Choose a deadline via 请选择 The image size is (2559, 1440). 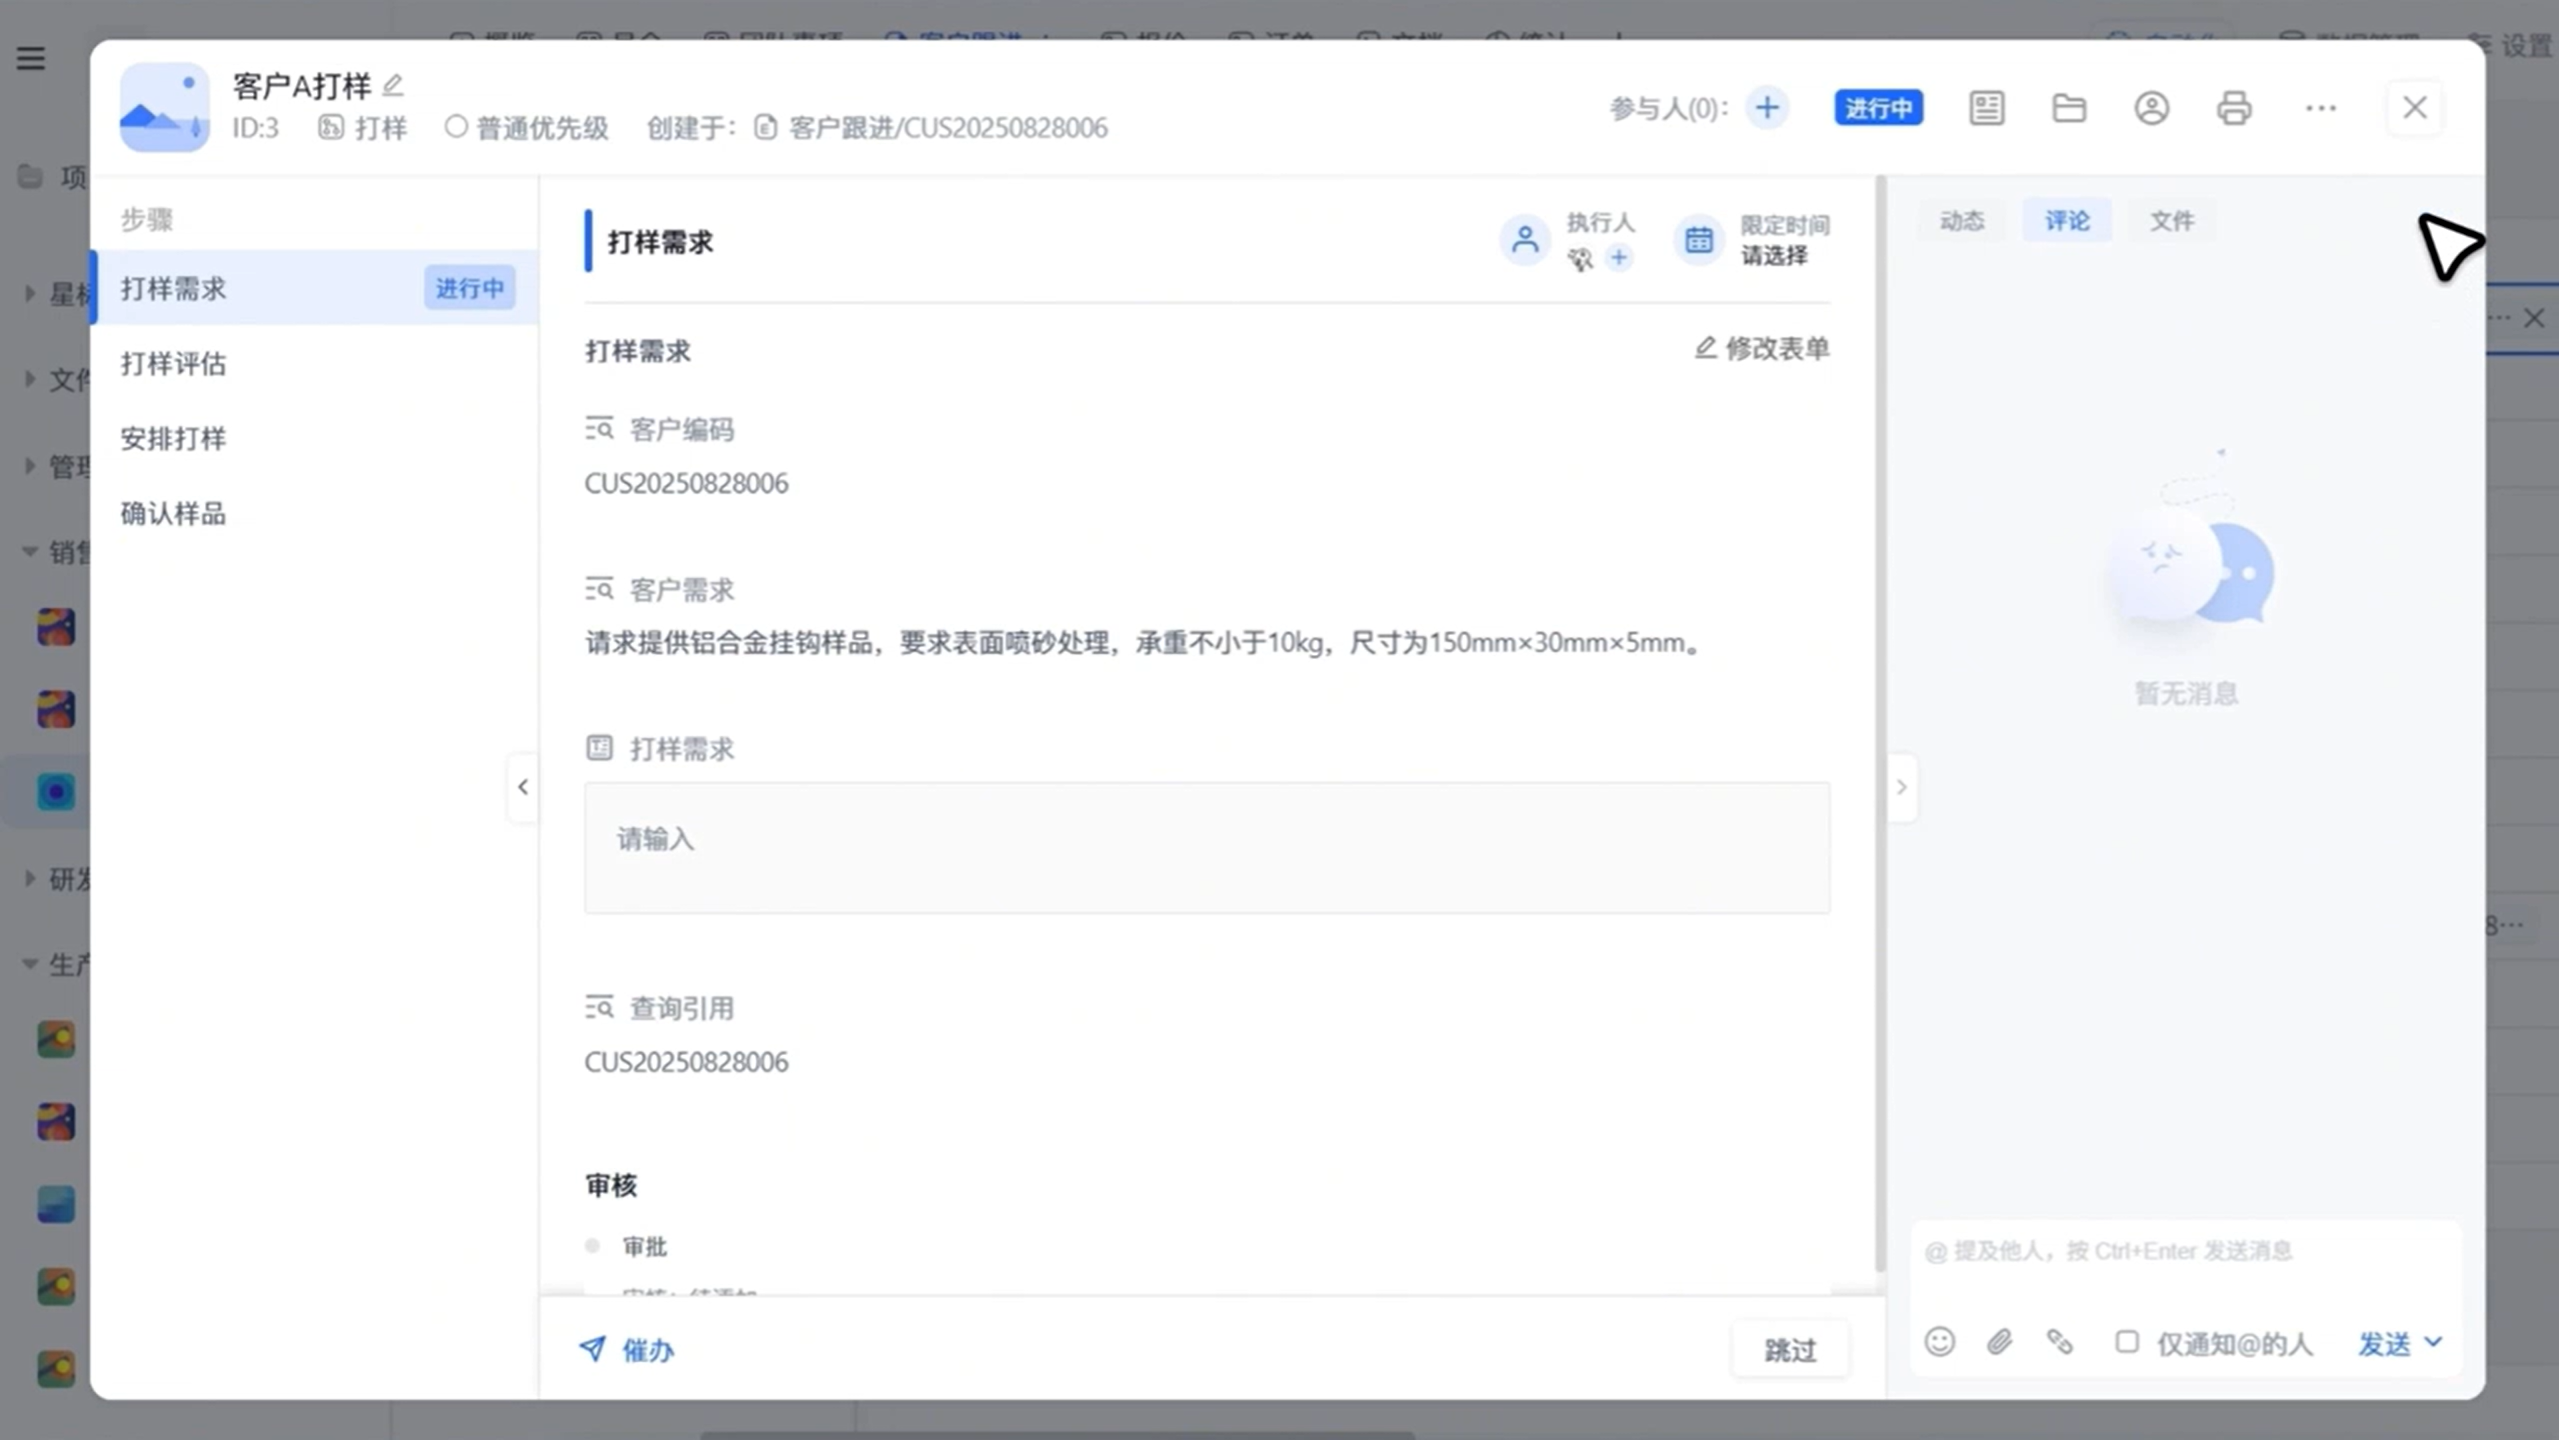click(1774, 256)
